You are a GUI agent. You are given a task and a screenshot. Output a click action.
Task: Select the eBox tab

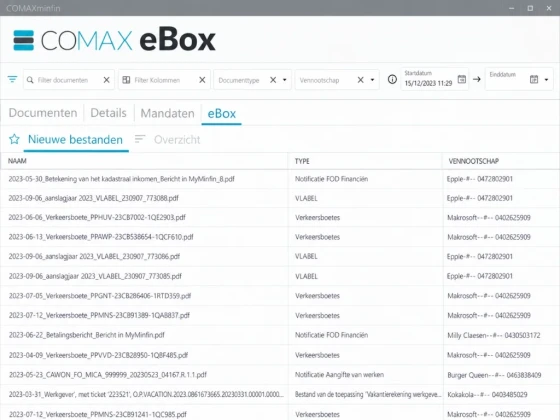pyautogui.click(x=222, y=114)
